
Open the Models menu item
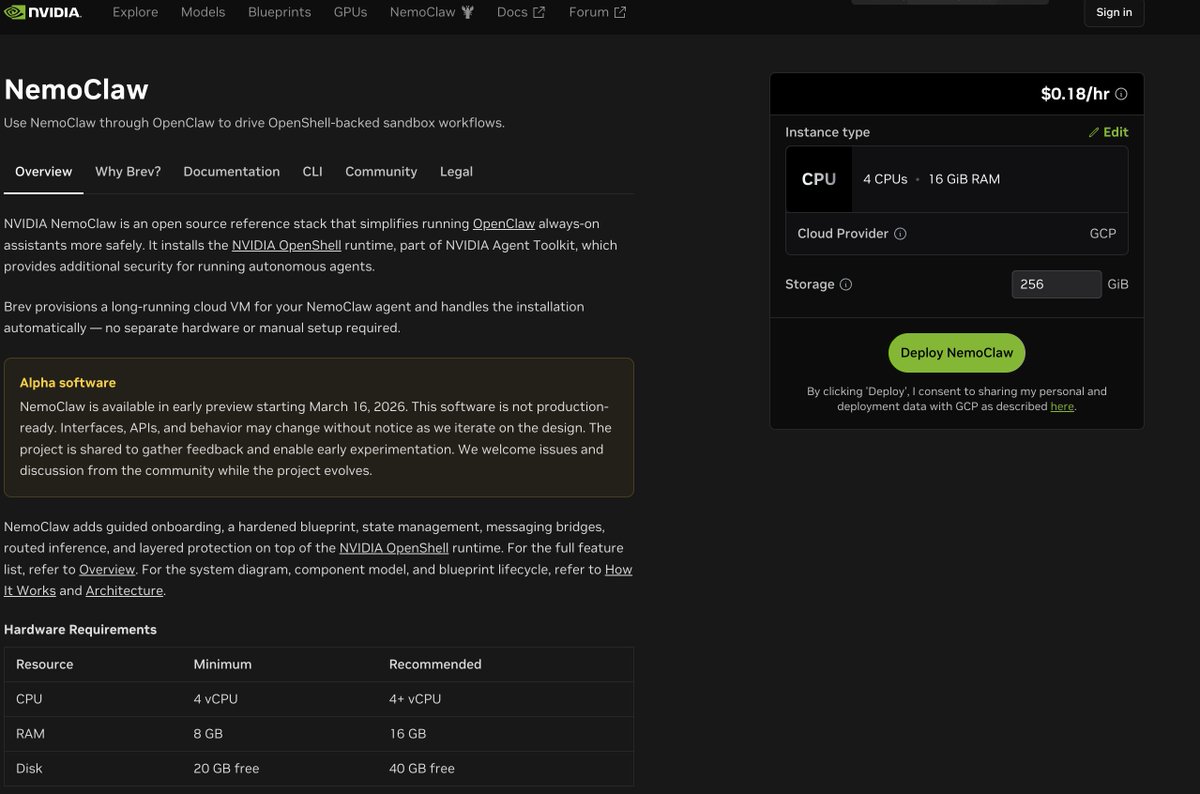coord(203,12)
